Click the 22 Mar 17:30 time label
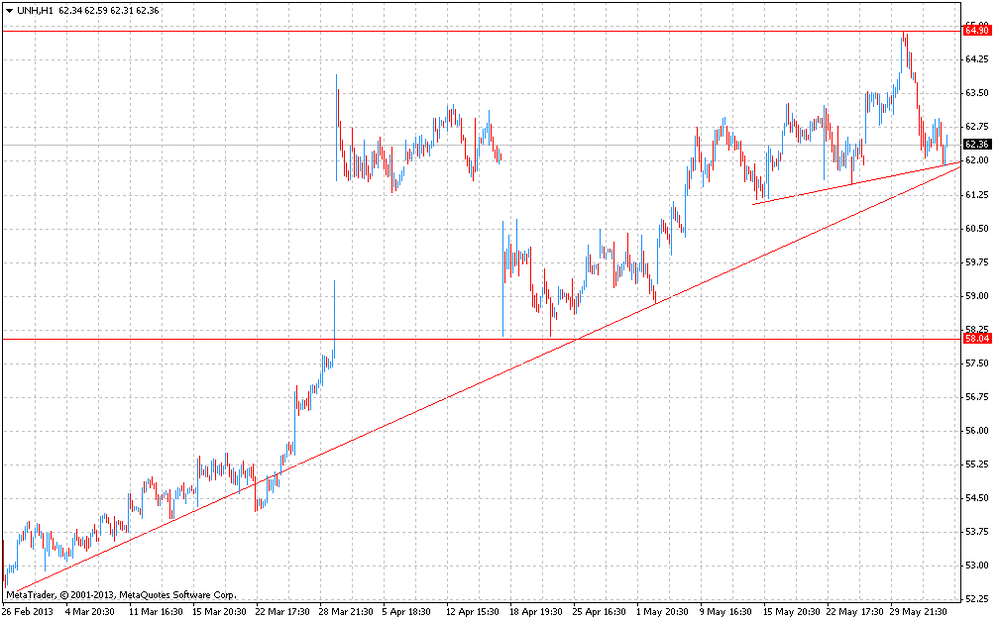The width and height of the screenshot is (1000, 620). pos(283,612)
